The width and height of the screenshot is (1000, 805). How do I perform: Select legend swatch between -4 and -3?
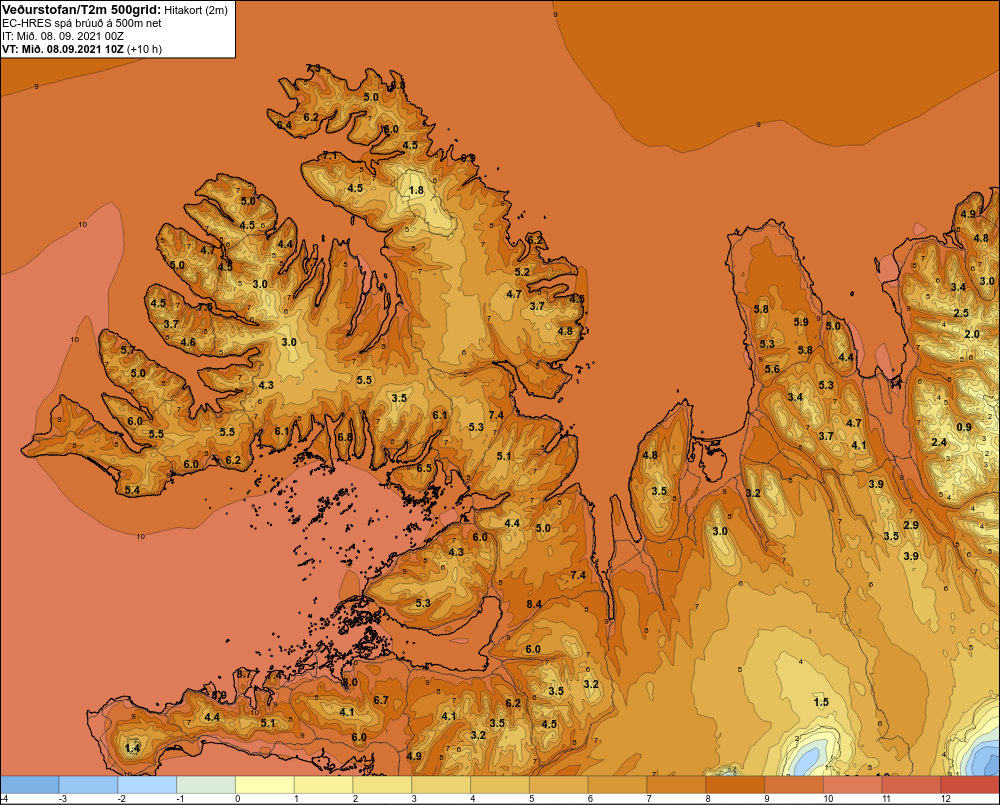point(29,784)
